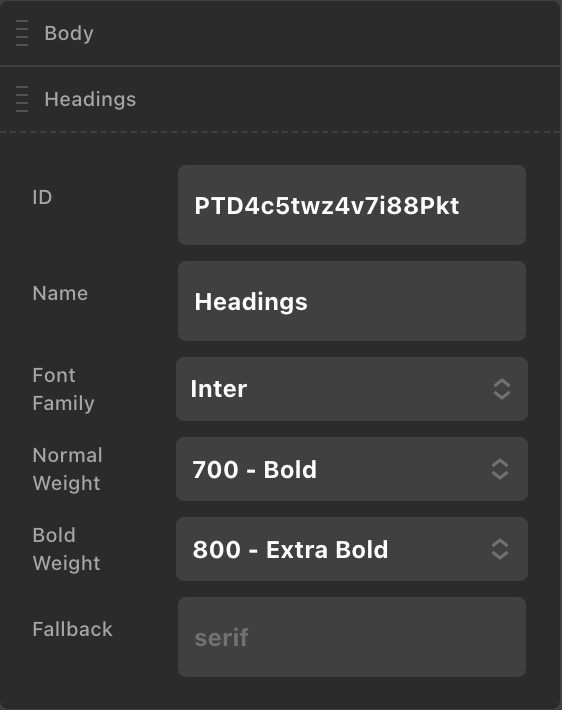Focus the ID field showing PTD4c5twz4v7i88Pkt
This screenshot has width=562, height=710.
(x=352, y=205)
